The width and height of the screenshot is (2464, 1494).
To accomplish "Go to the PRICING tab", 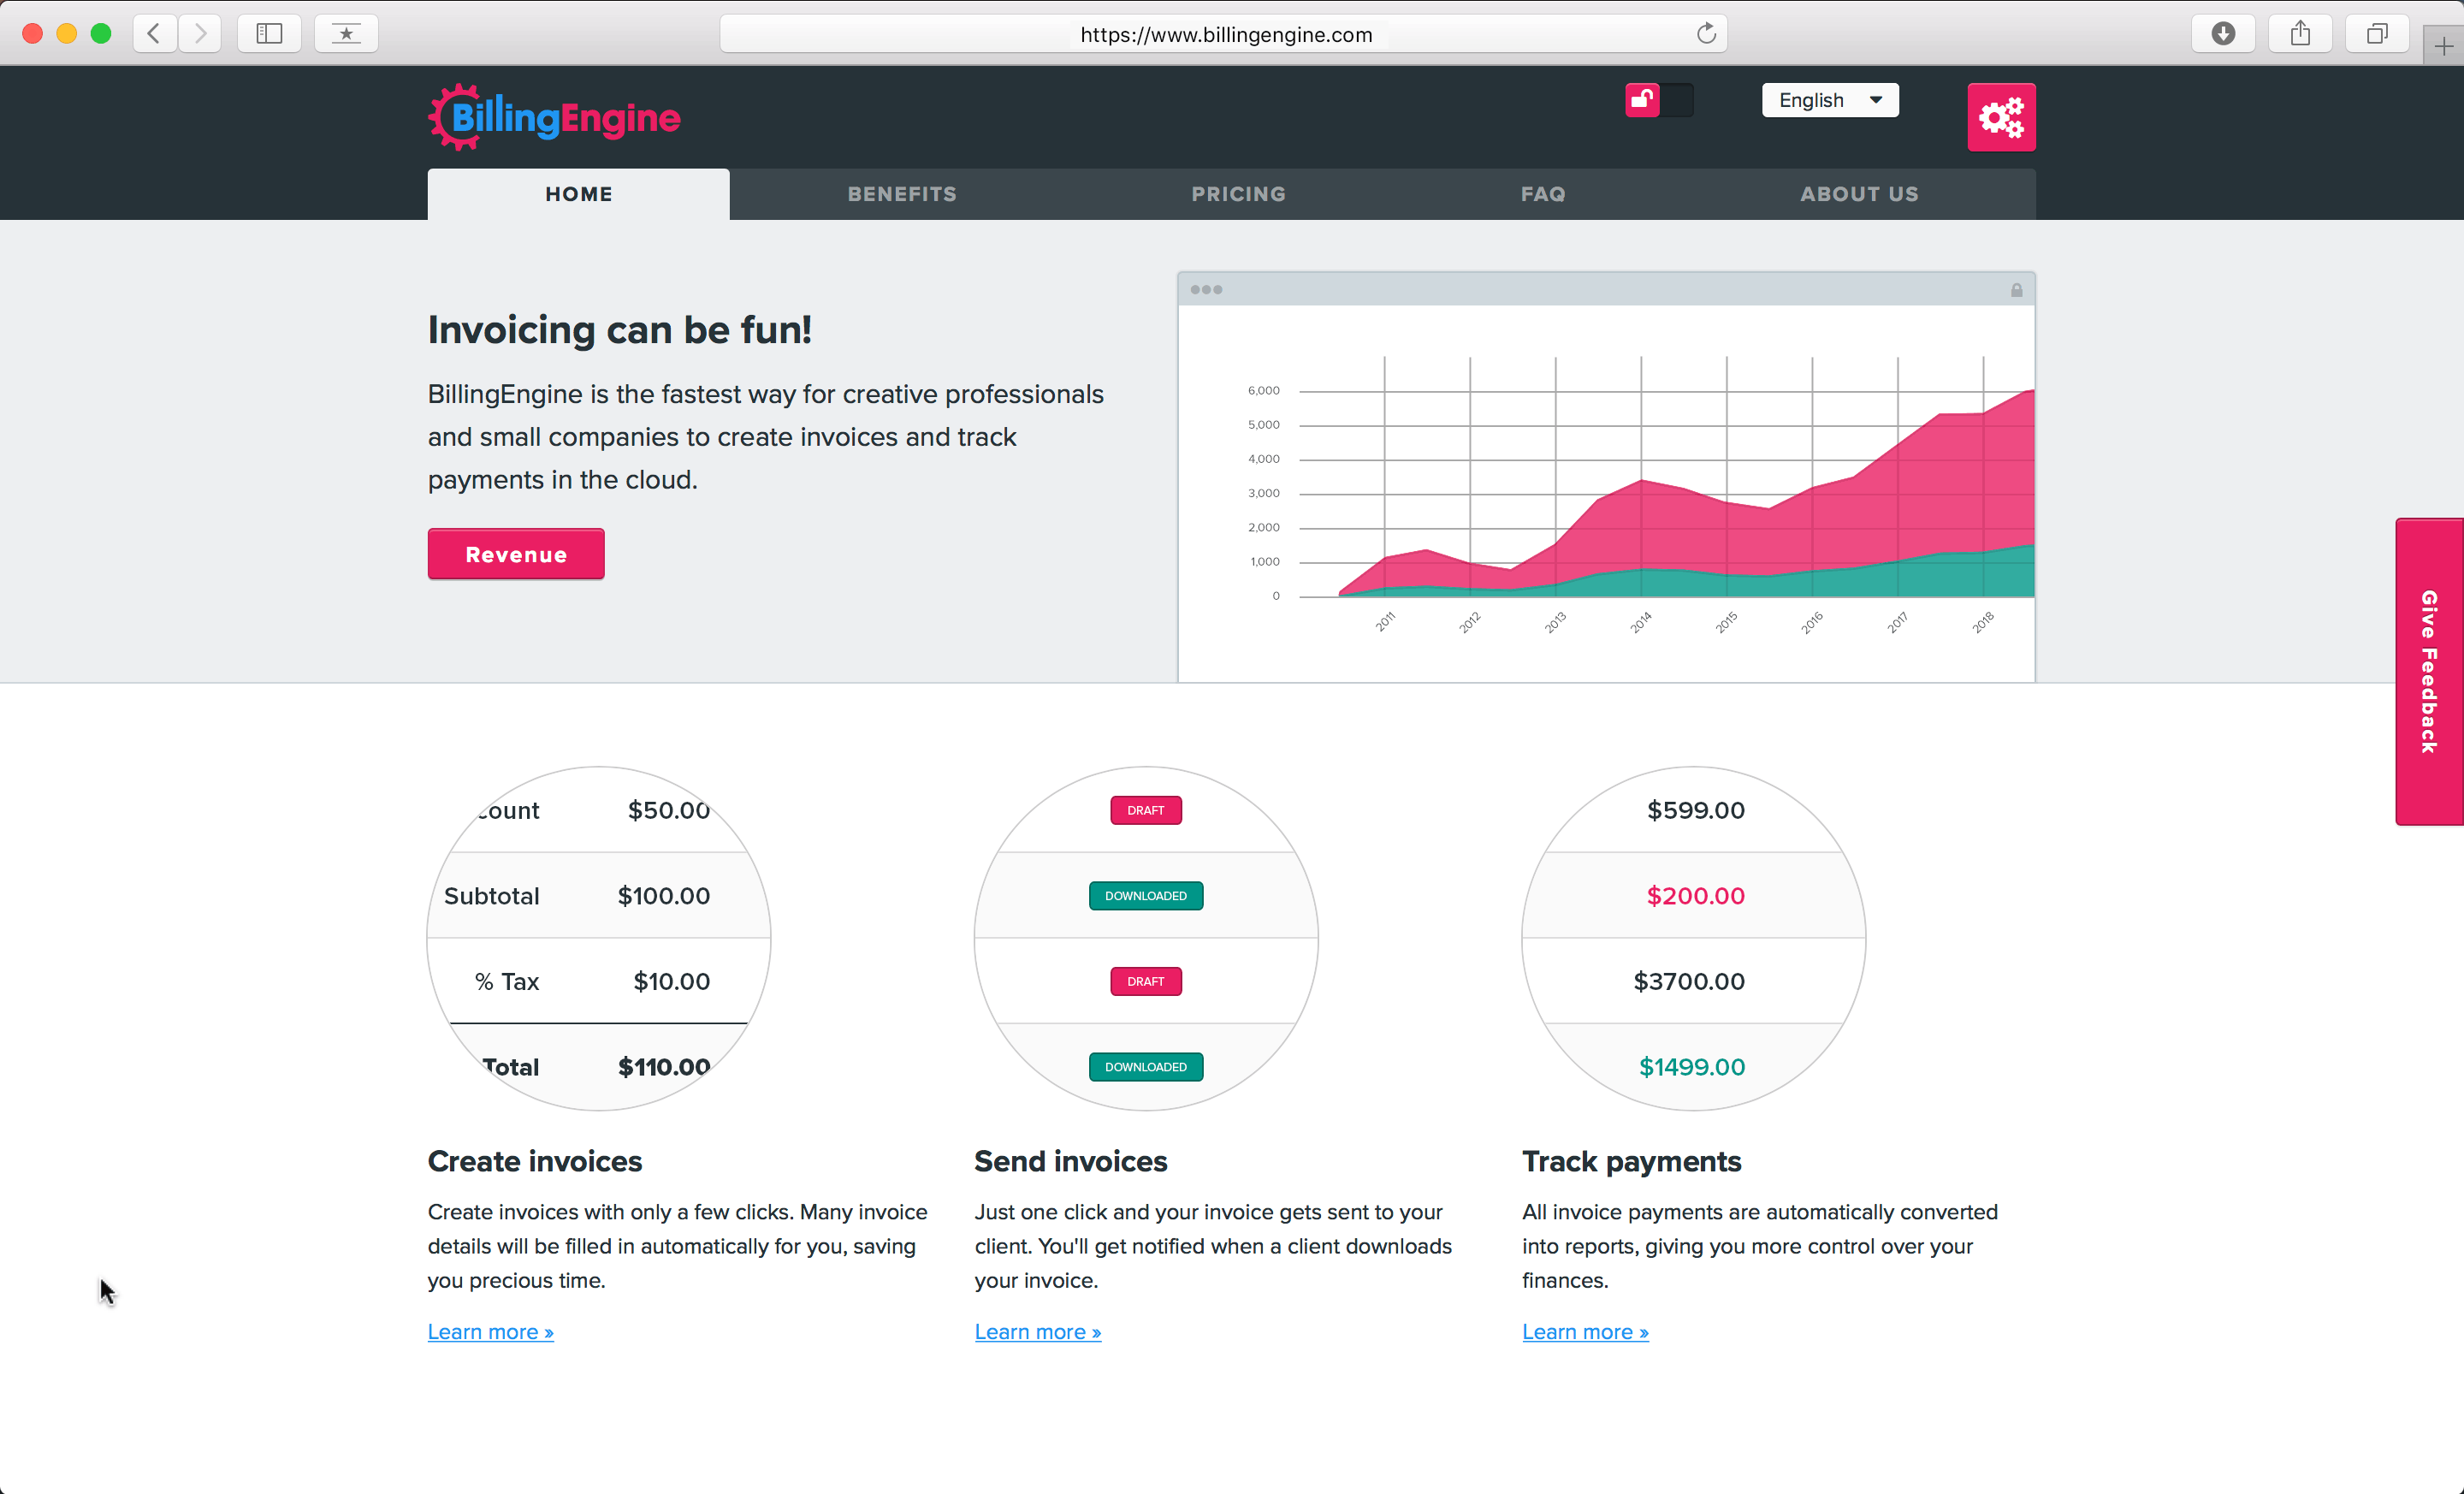I will [1238, 194].
